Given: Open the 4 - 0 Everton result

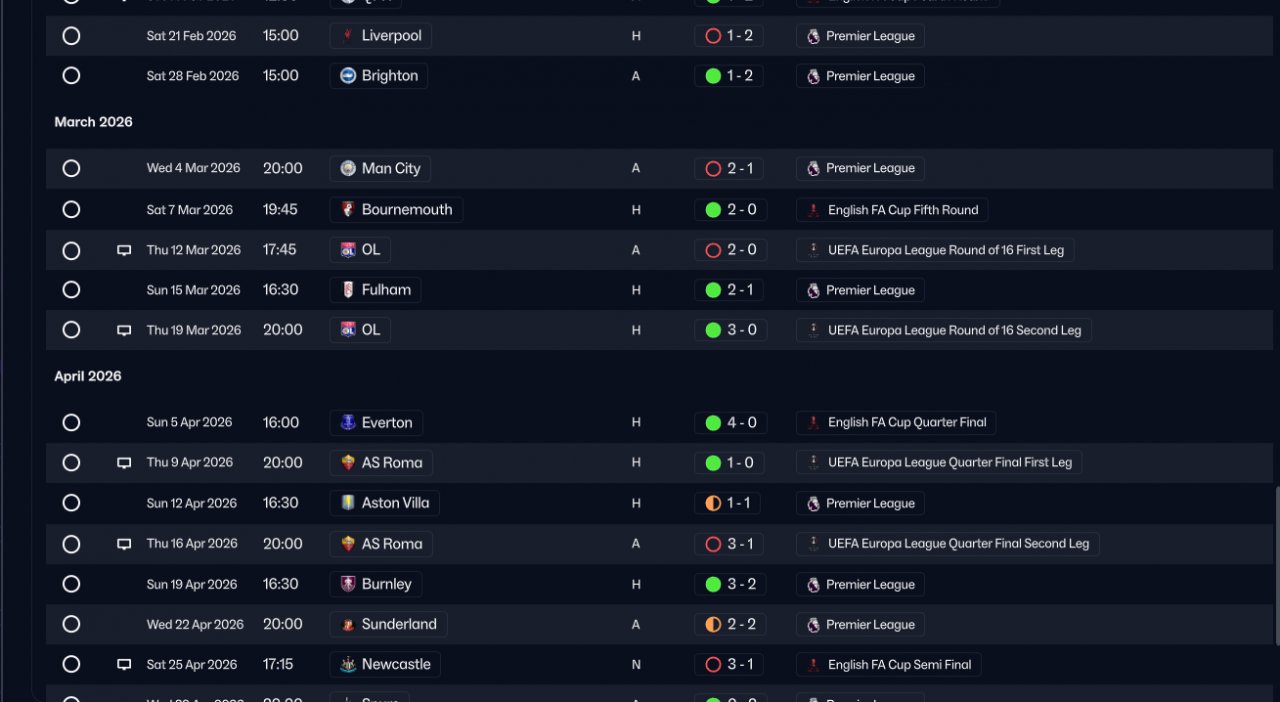Looking at the screenshot, I should [730, 423].
